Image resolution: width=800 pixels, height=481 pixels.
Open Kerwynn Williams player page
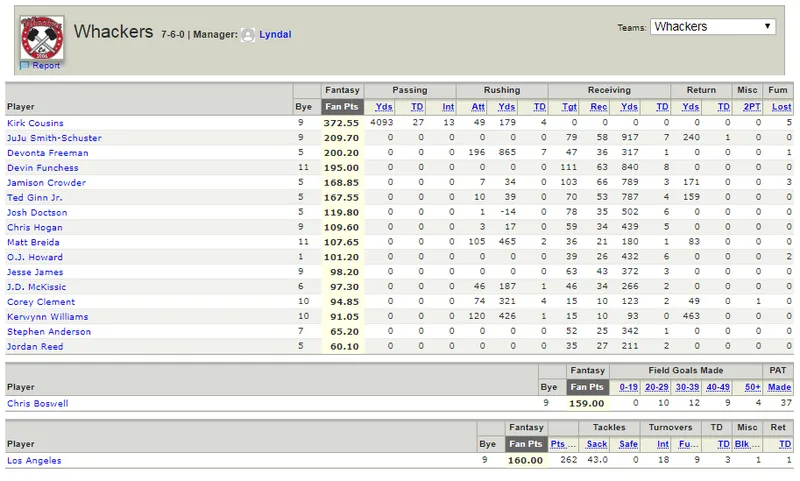point(47,317)
